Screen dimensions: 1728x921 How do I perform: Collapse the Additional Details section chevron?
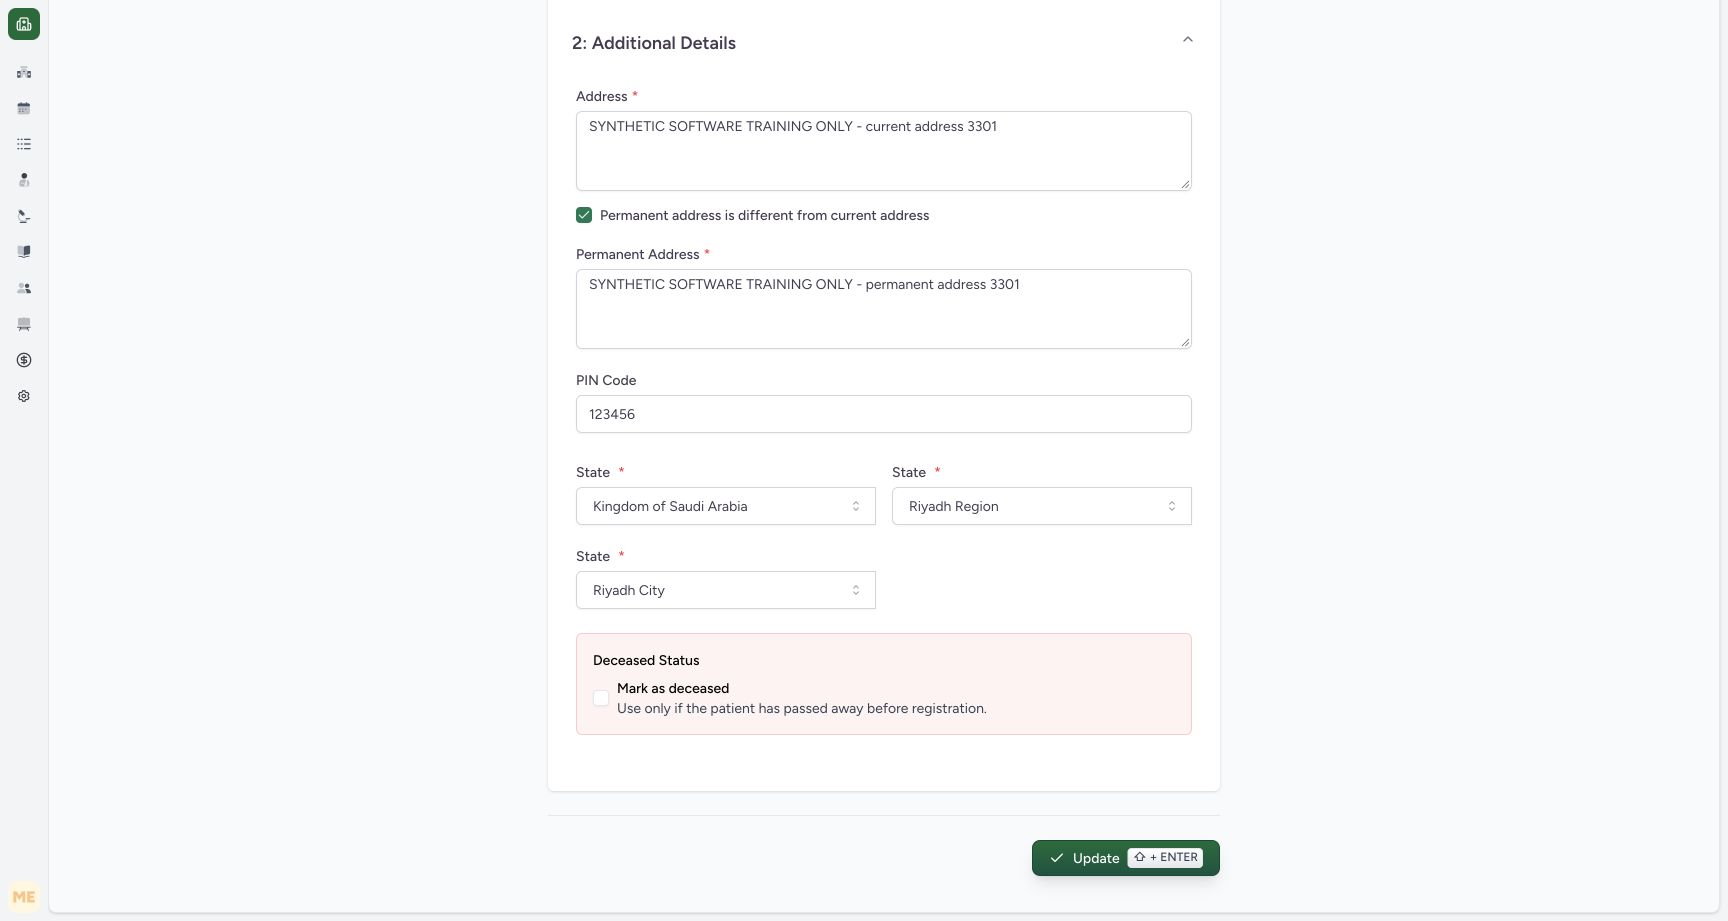1188,40
